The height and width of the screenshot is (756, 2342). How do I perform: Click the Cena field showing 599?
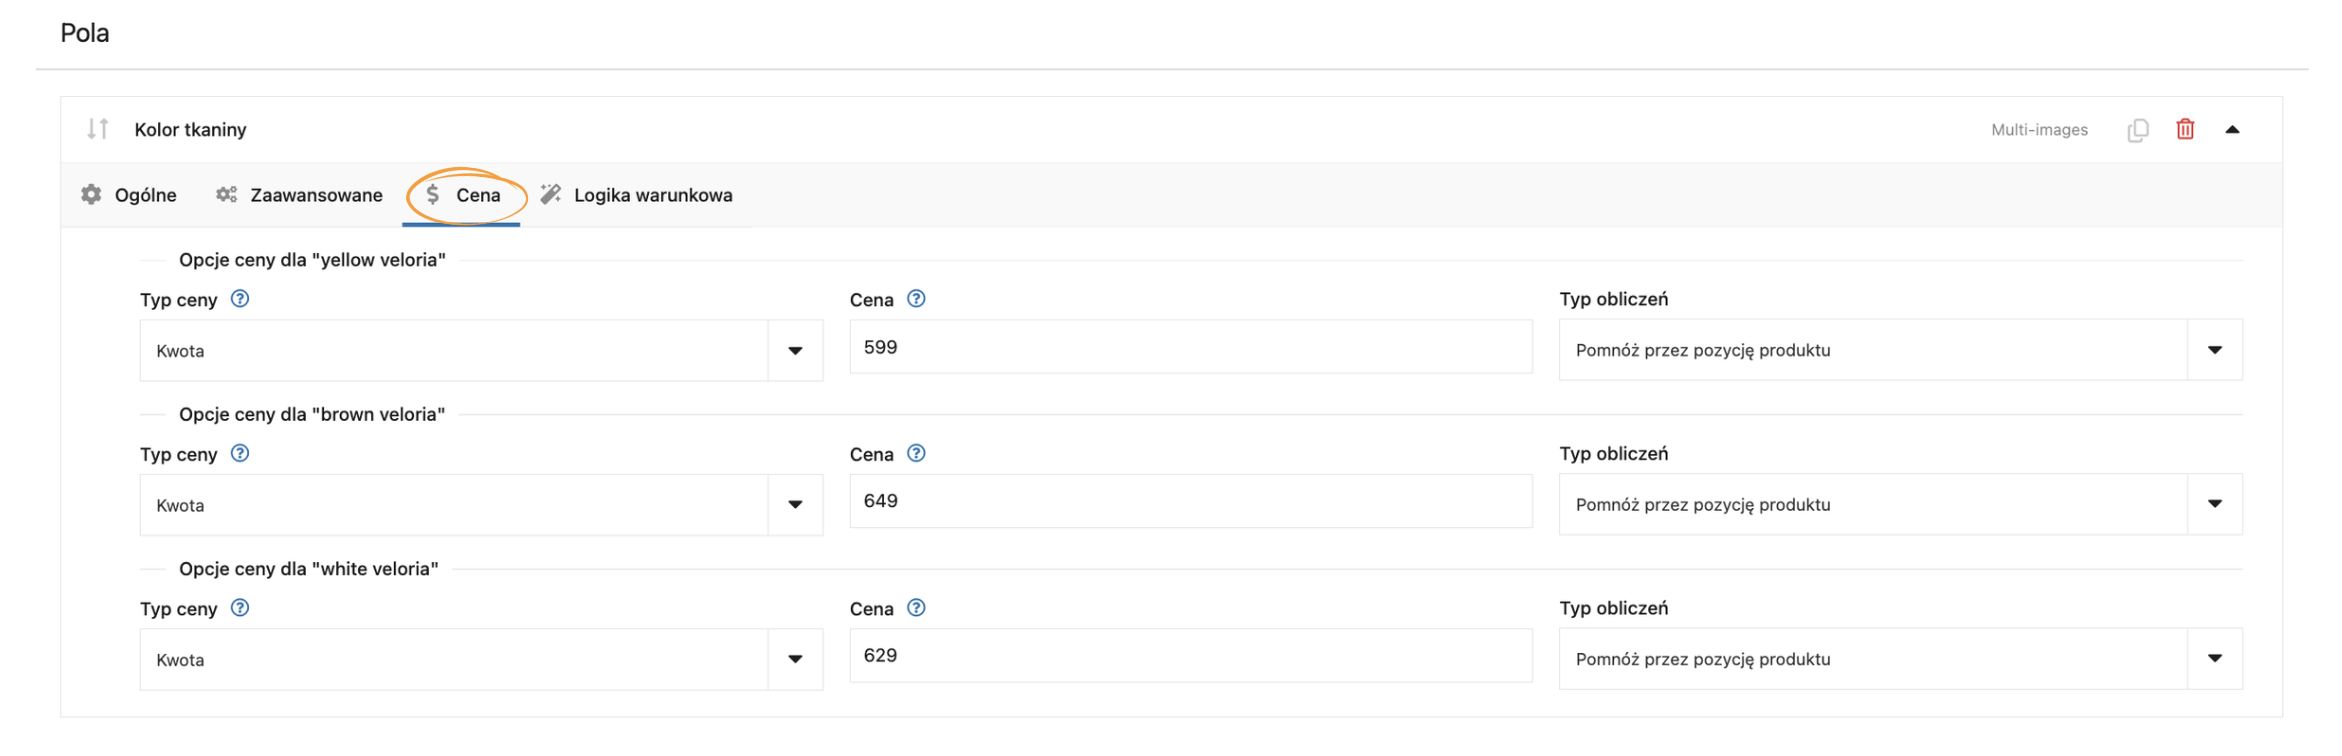[x=1190, y=347]
